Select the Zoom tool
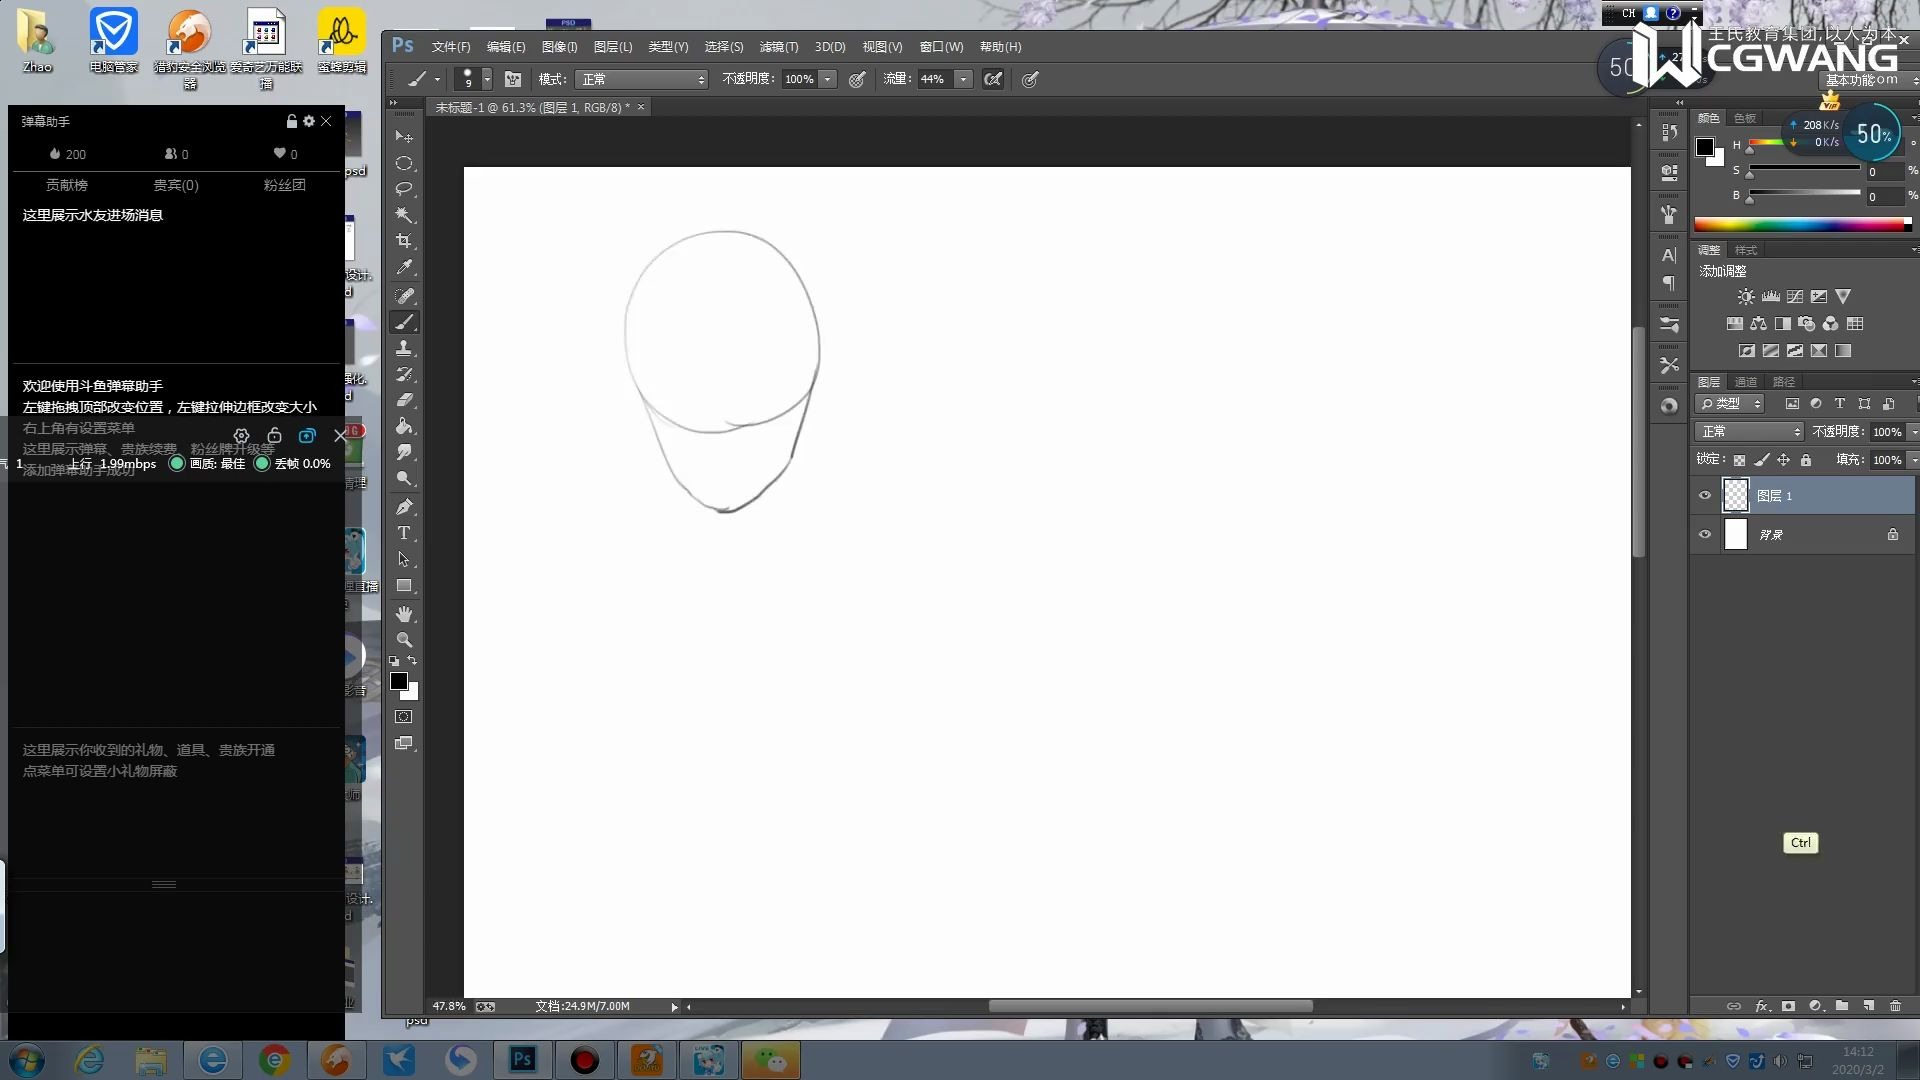This screenshot has width=1920, height=1080. 404,640
